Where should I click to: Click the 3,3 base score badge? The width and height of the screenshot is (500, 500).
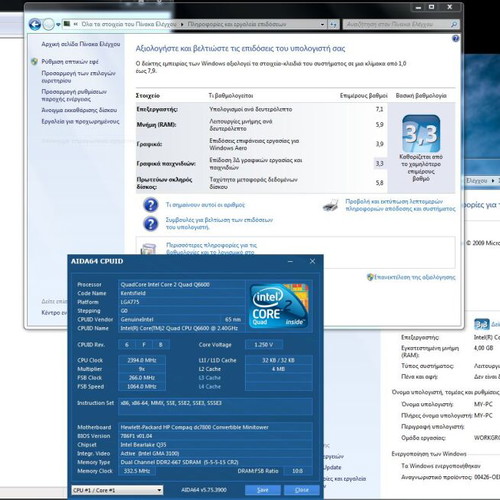tap(421, 133)
